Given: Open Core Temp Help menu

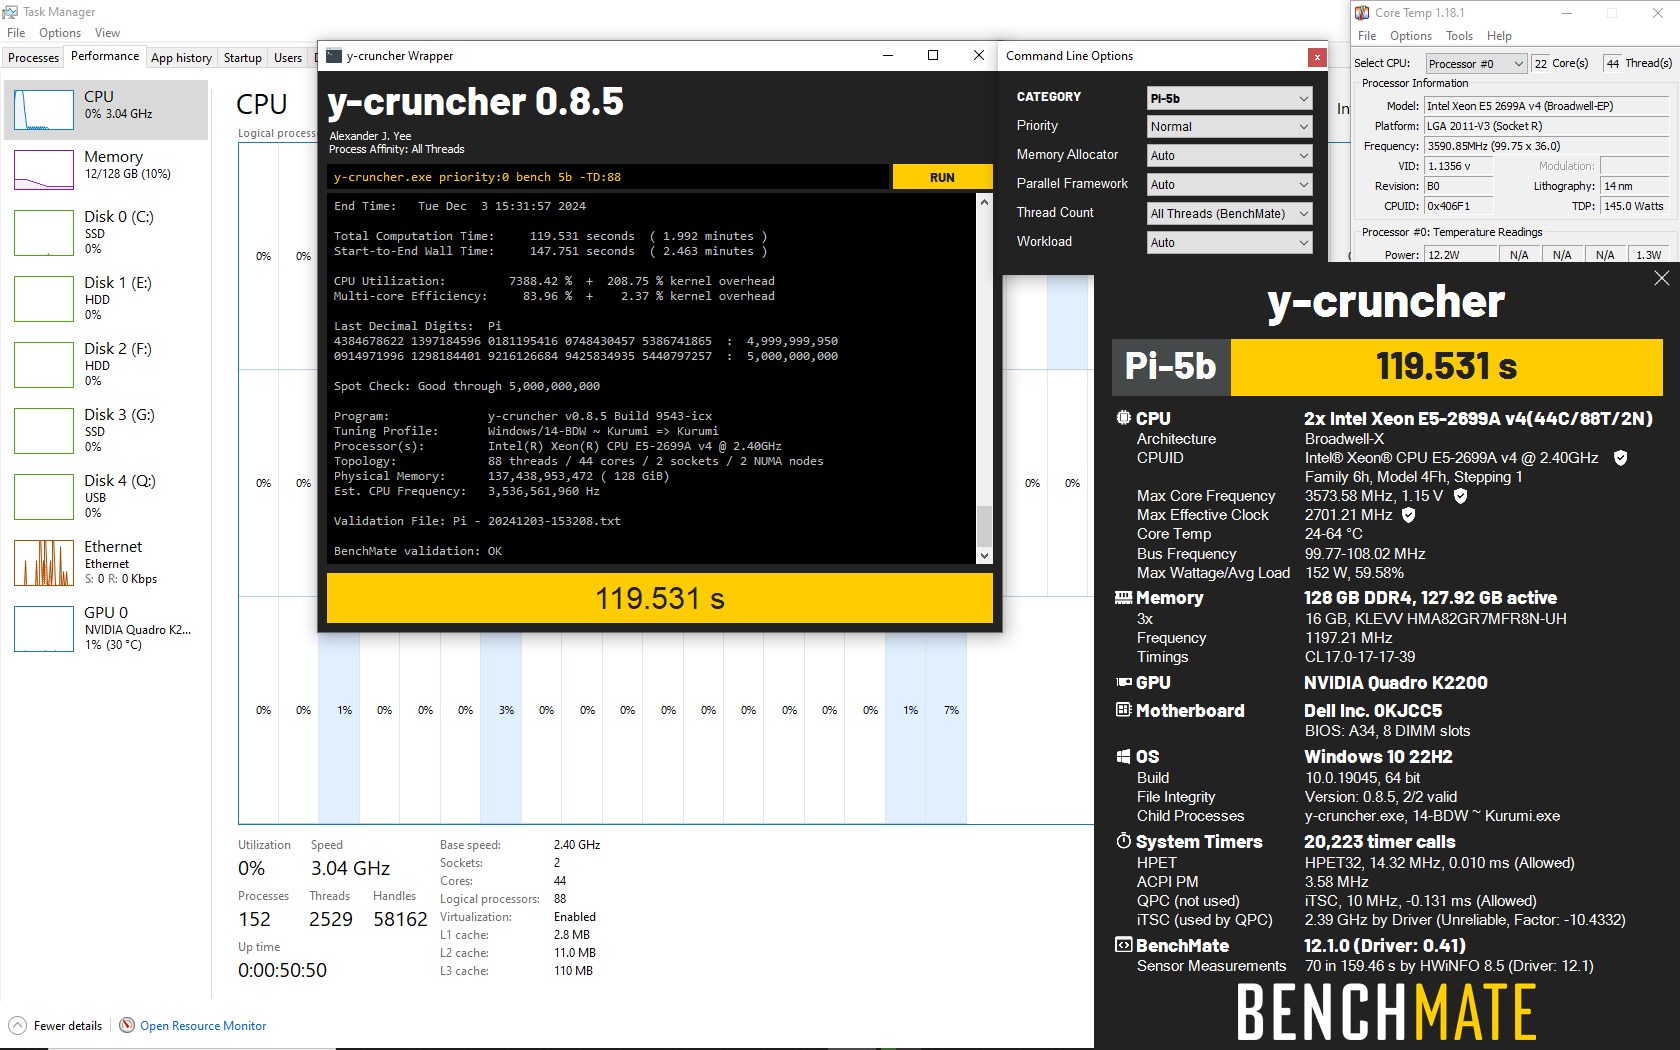Looking at the screenshot, I should pyautogui.click(x=1499, y=36).
